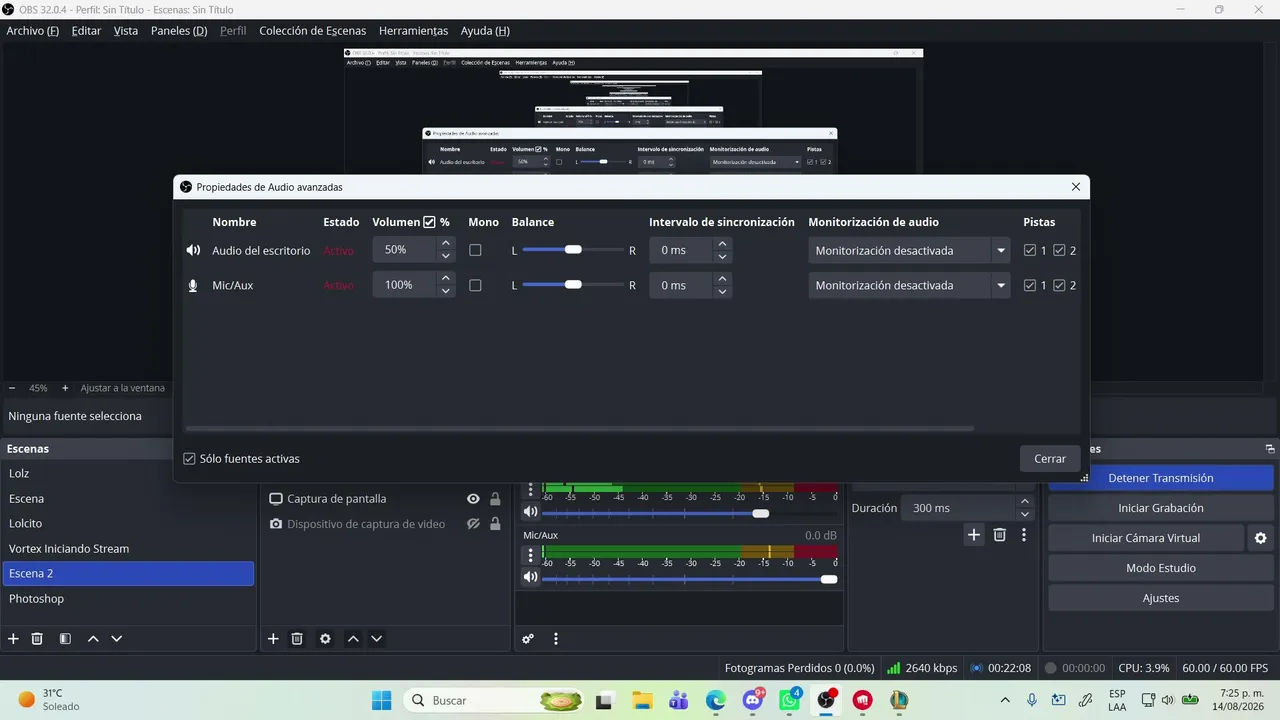Screen dimensions: 1280x720
Task: Open Discord from the taskbar
Action: click(x=753, y=700)
